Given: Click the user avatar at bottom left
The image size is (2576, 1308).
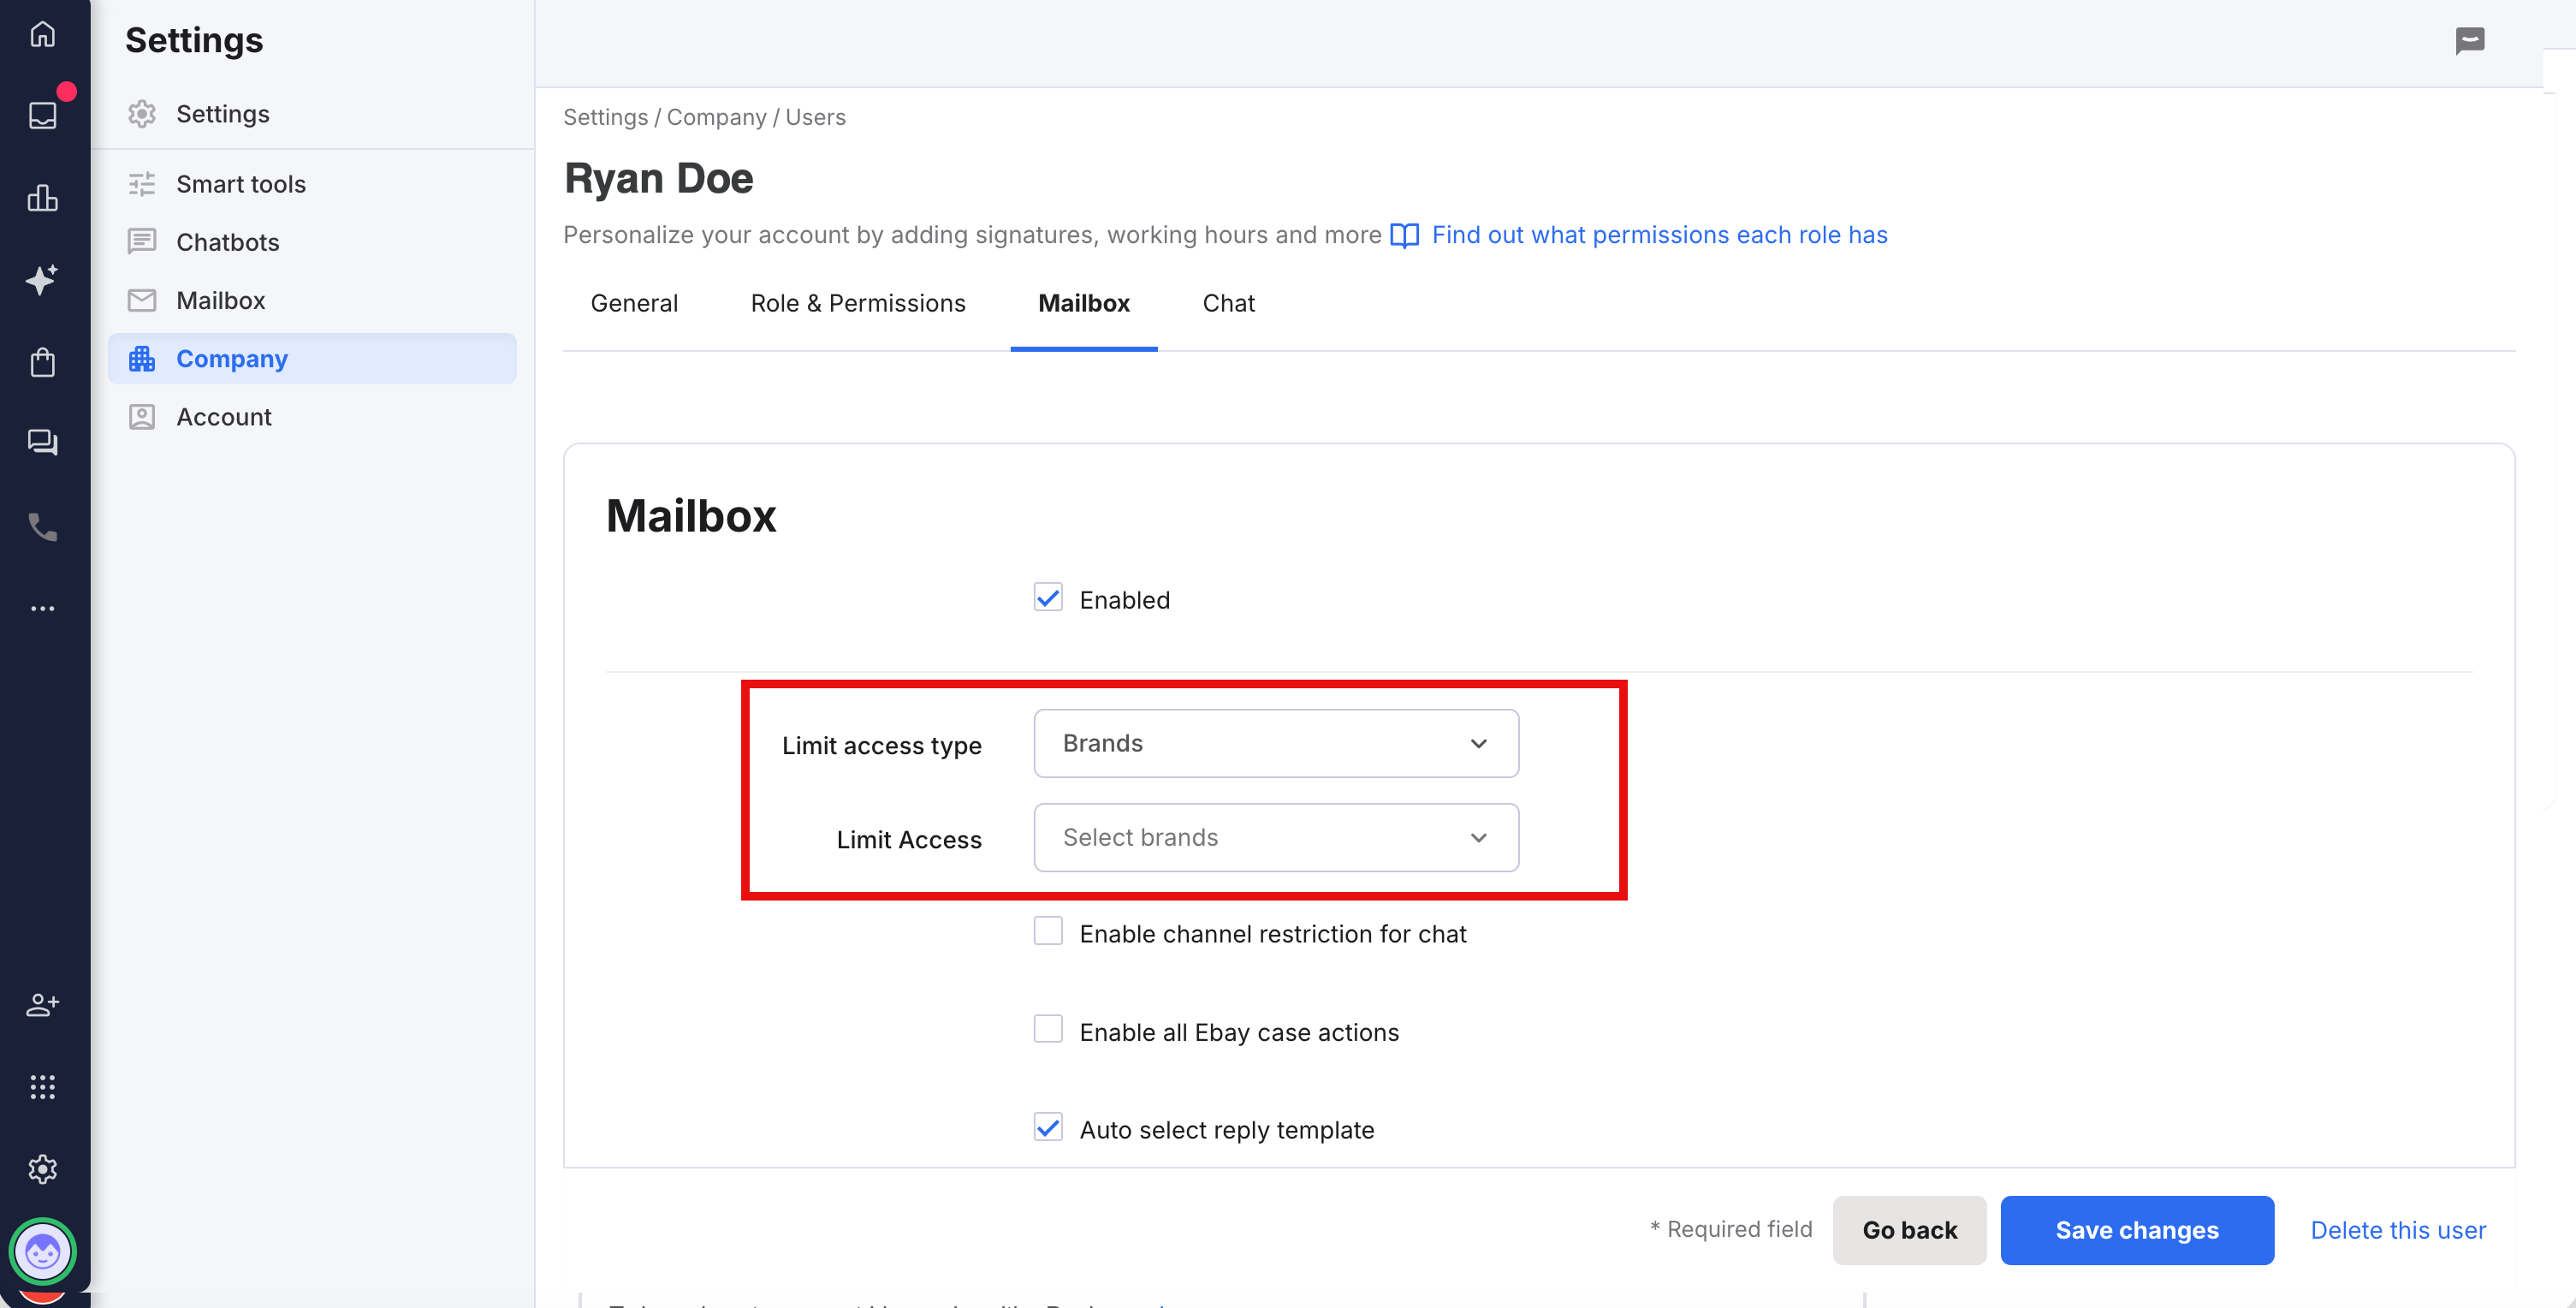Looking at the screenshot, I should click(x=42, y=1251).
